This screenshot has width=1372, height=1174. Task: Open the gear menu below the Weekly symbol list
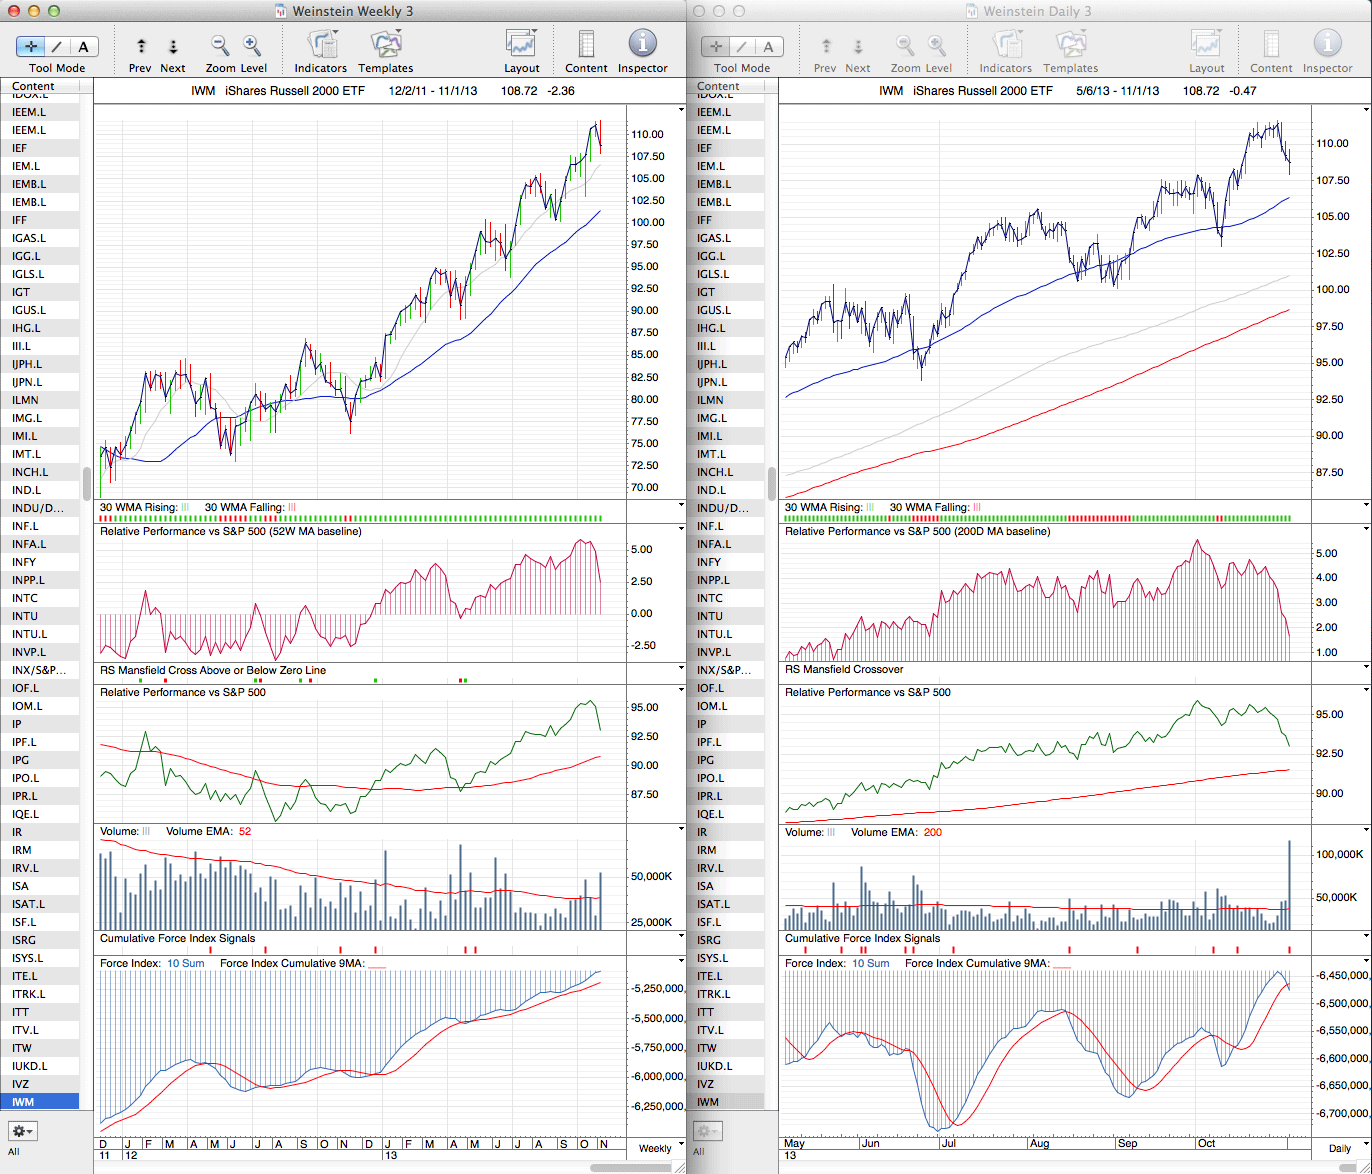tap(23, 1131)
